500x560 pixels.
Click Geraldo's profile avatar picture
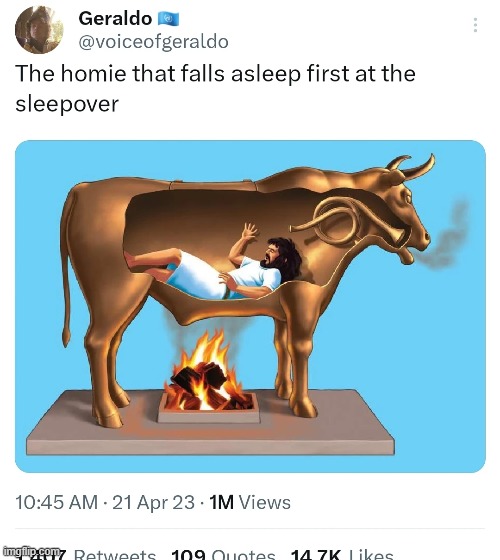[39, 30]
